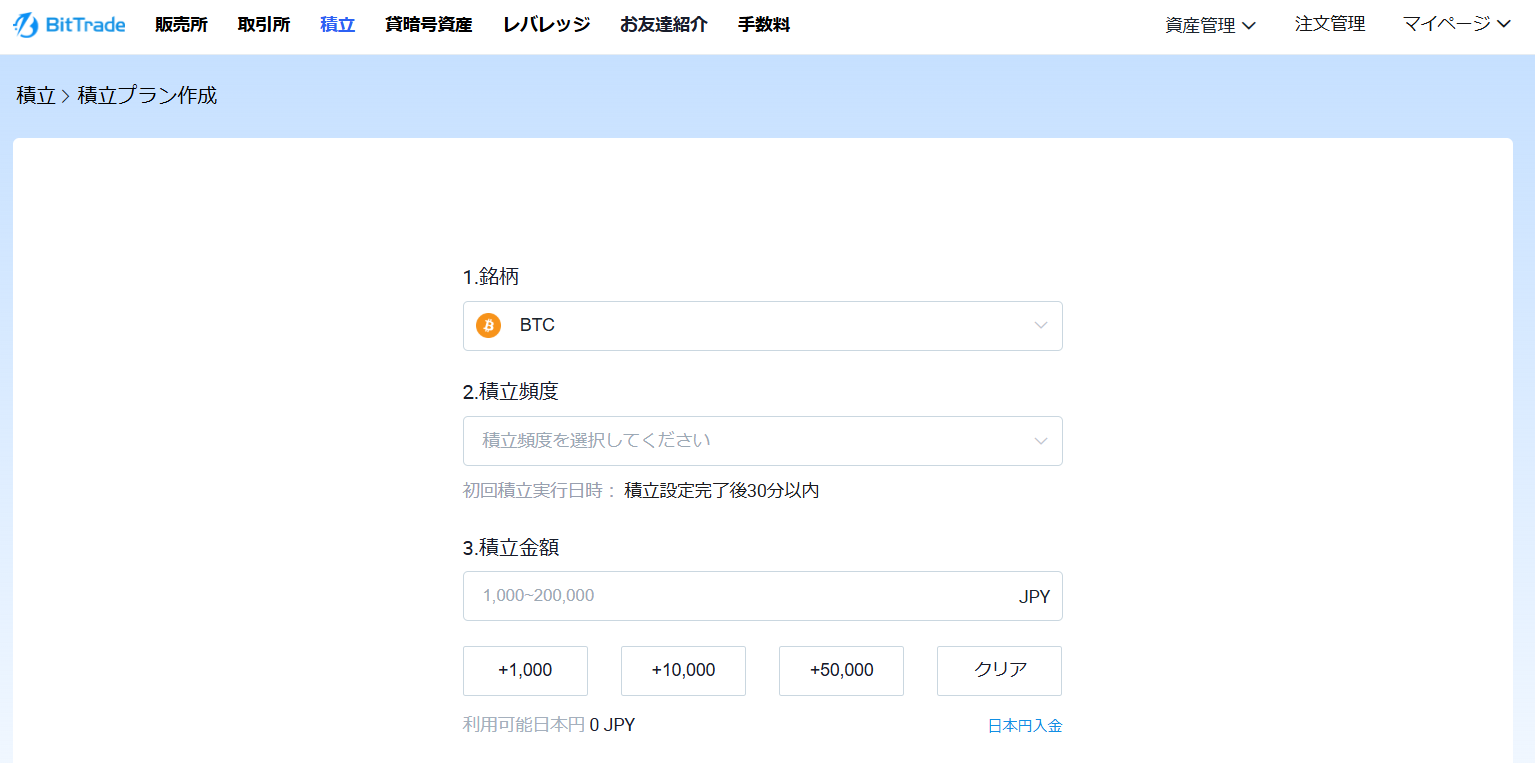The image size is (1535, 763).
Task: Click the BitTrade logo
Action: tap(67, 24)
